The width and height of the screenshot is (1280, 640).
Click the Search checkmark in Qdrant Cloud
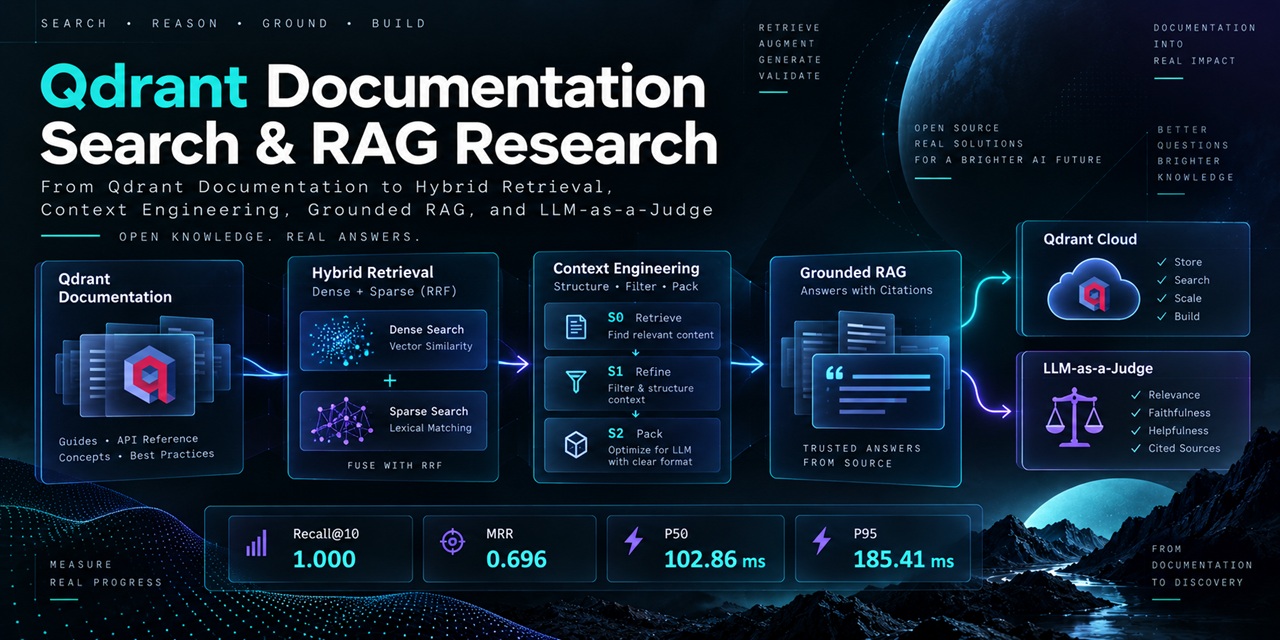click(x=1161, y=280)
